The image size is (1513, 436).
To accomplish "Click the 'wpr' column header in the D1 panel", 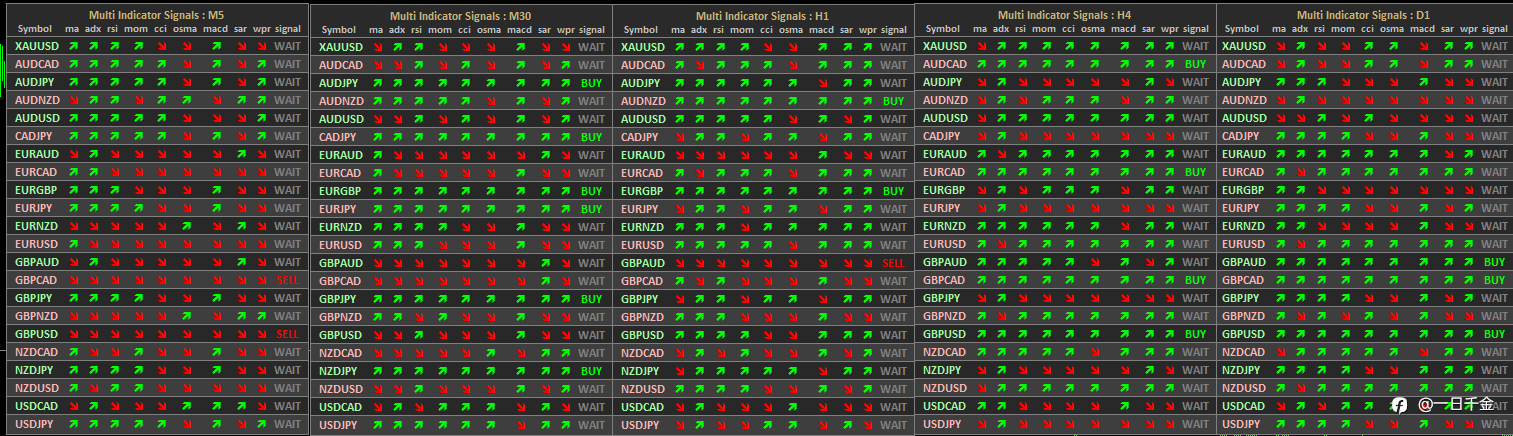I will point(1469,29).
